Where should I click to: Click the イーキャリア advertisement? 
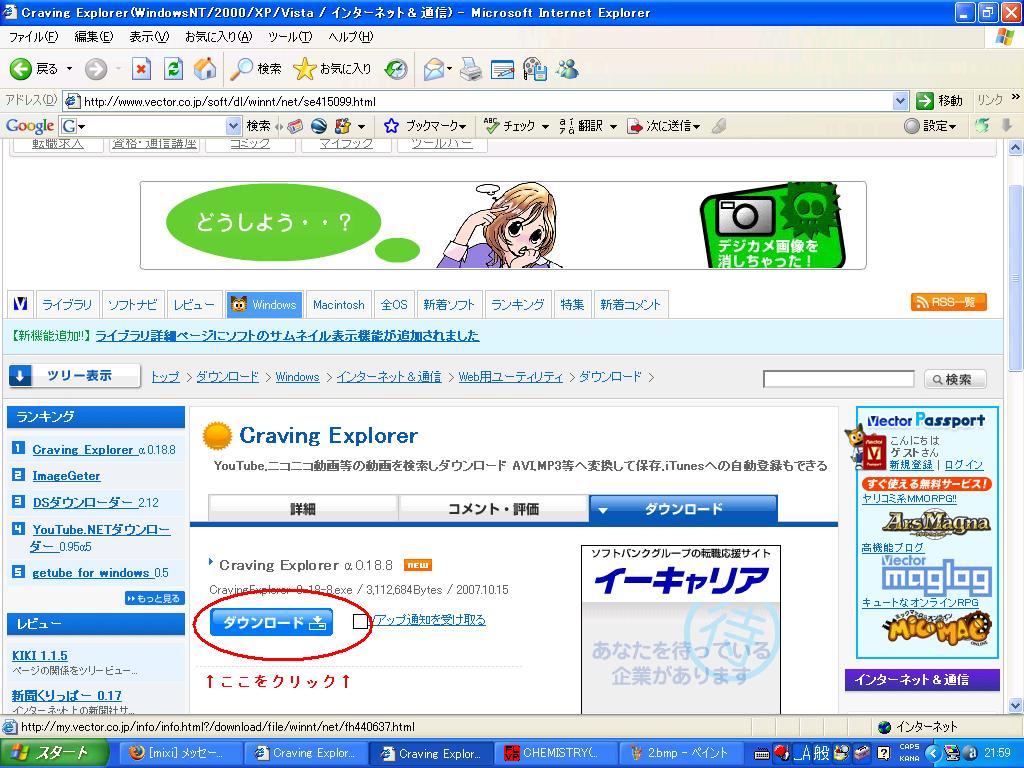[x=680, y=629]
